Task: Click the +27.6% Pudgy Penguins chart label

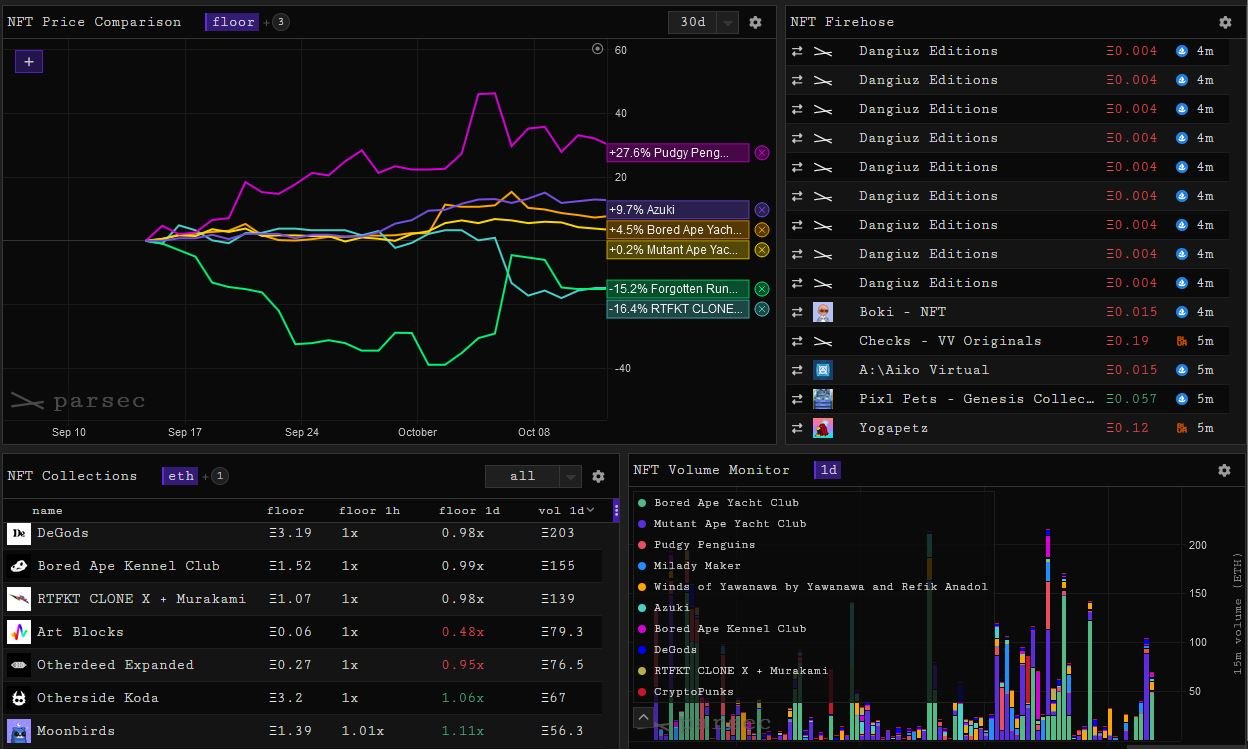Action: tap(677, 153)
